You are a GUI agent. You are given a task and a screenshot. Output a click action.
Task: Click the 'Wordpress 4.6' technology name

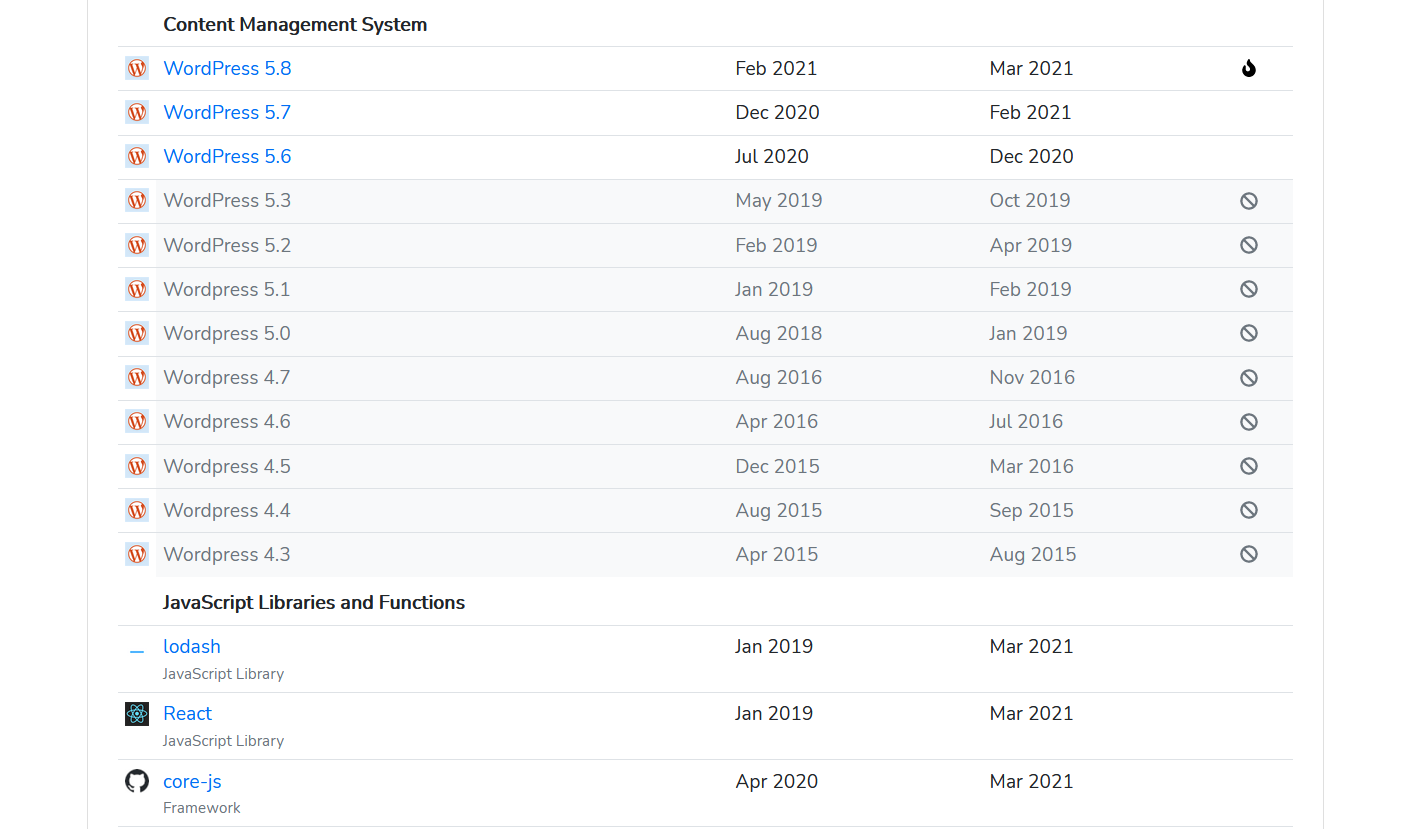click(227, 421)
